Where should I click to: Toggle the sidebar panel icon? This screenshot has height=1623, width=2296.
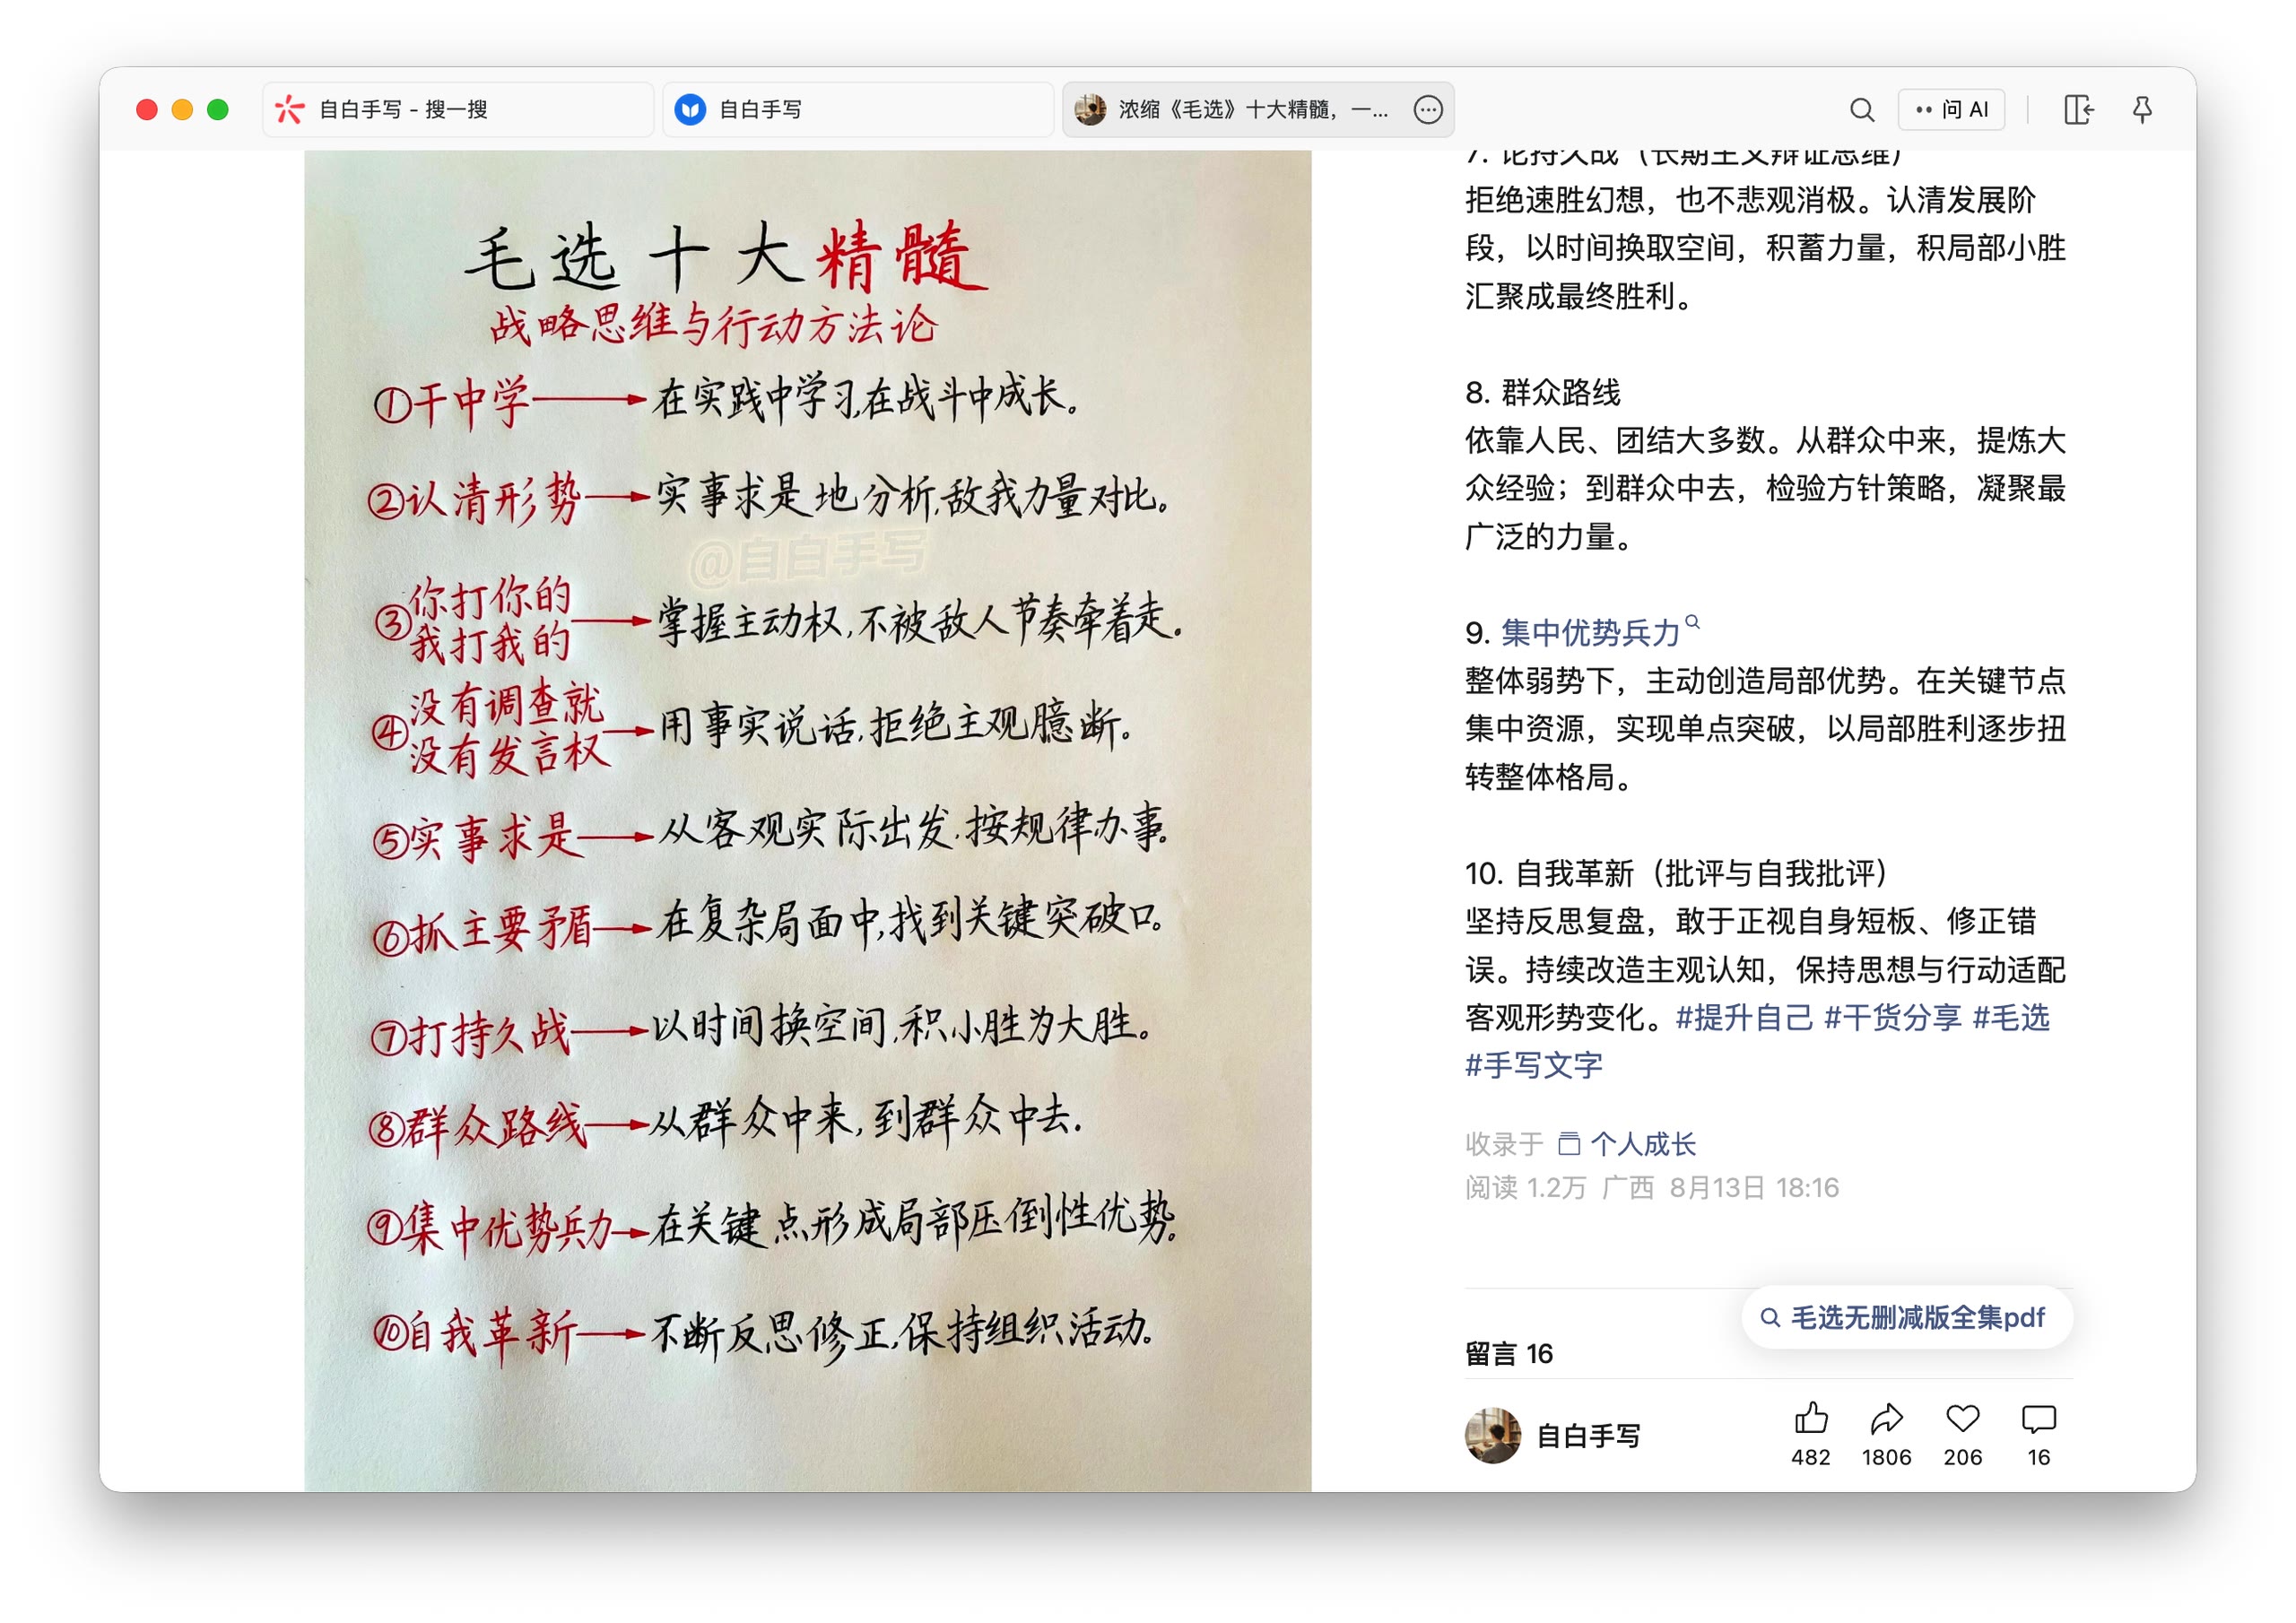[x=2078, y=110]
